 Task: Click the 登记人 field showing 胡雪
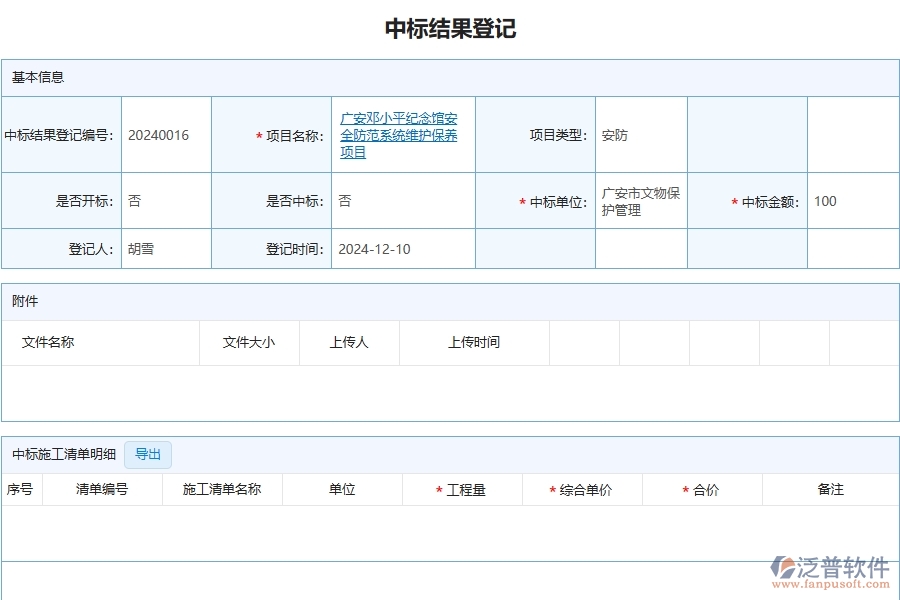pos(140,248)
